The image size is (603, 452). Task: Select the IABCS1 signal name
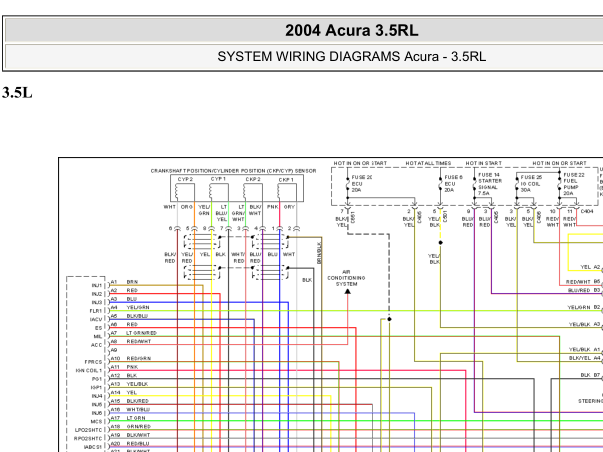pyautogui.click(x=93, y=447)
